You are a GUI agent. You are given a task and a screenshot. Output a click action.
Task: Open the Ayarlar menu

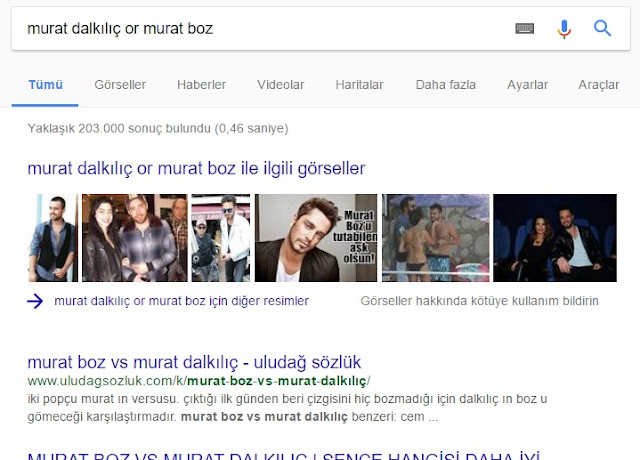point(527,85)
